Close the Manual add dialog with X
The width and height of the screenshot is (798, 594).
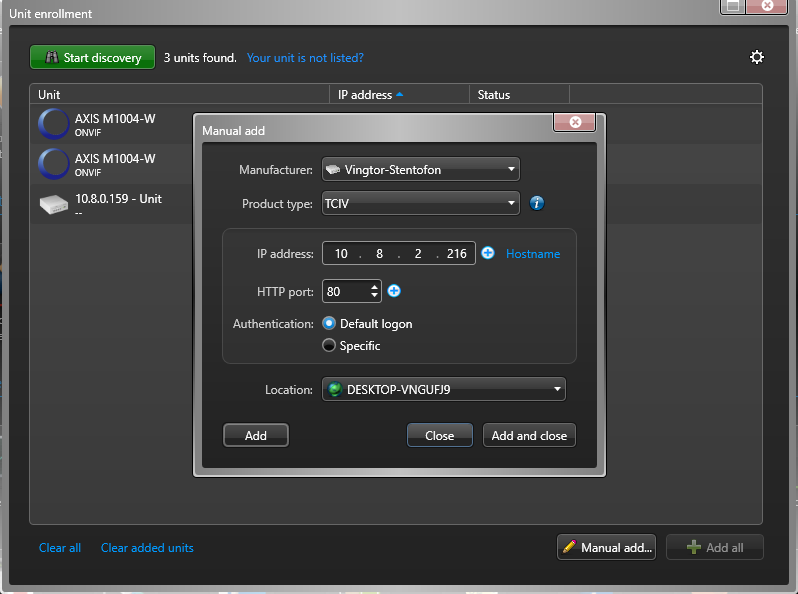tap(575, 122)
